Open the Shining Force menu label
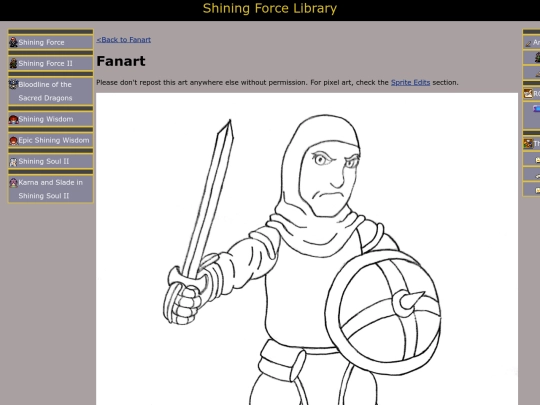Image resolution: width=540 pixels, height=405 pixels. (x=41, y=42)
